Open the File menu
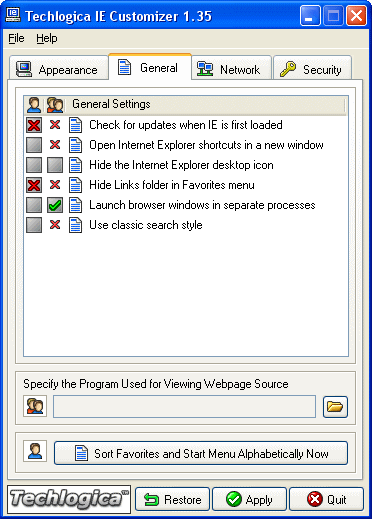Viewport: 372px width, 519px height. (16, 38)
